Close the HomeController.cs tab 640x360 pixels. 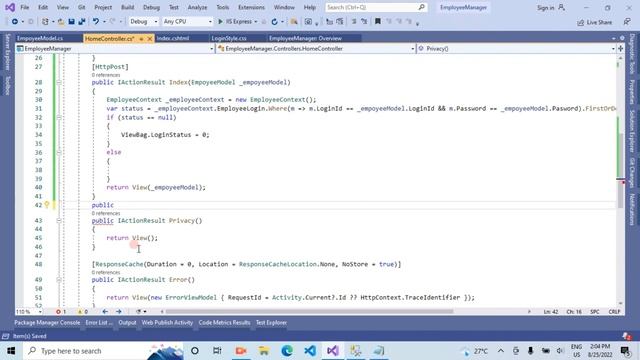click(x=150, y=38)
